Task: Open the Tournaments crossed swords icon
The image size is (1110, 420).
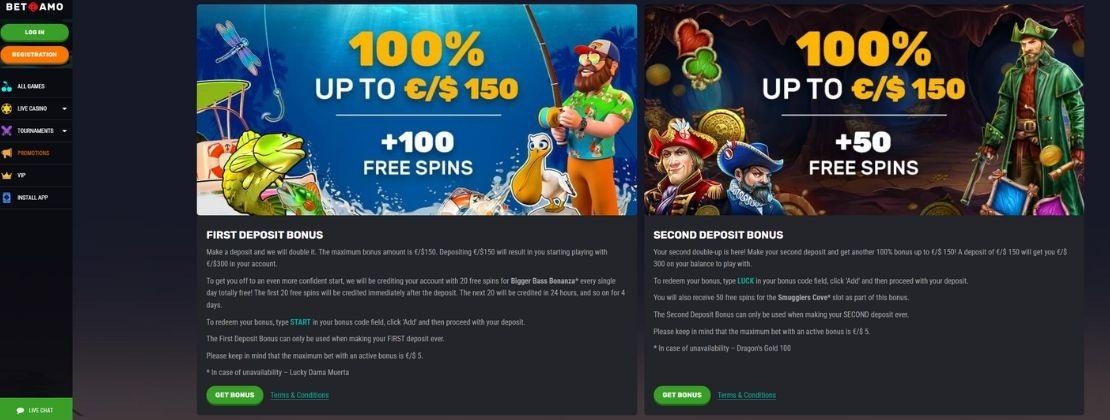Action: click(x=7, y=131)
